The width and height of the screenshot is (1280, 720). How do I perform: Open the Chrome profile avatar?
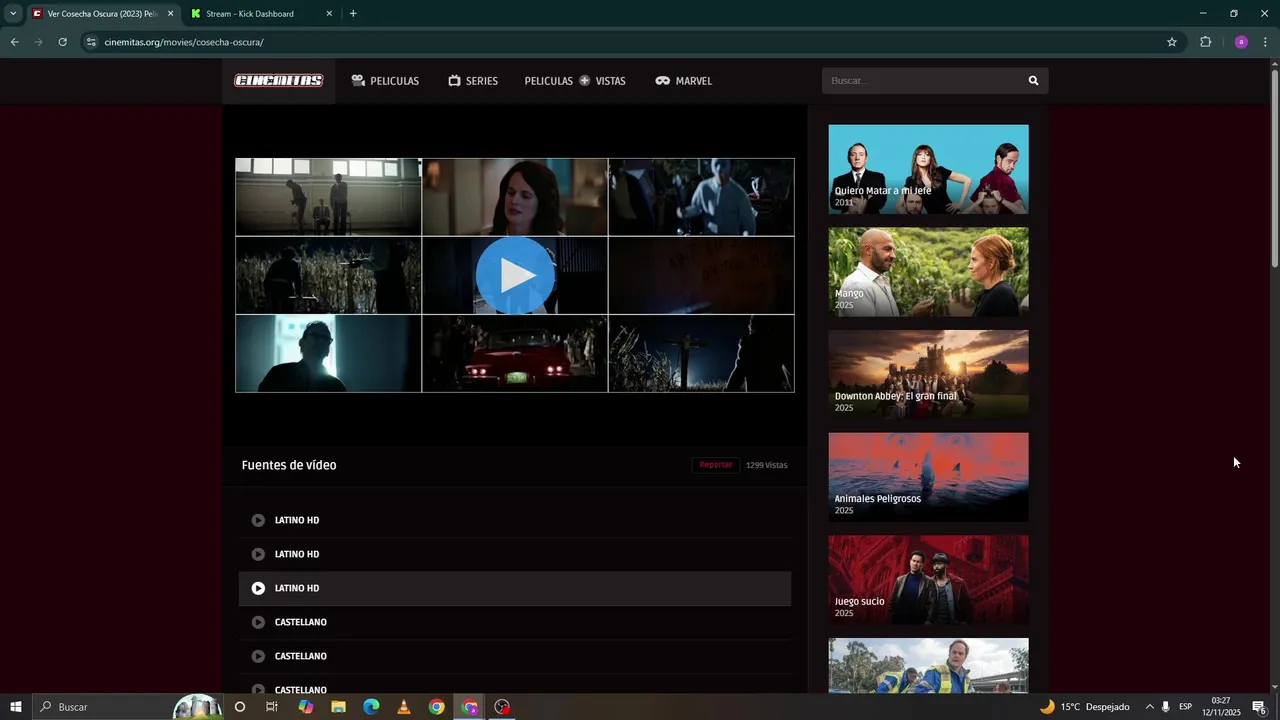[x=1241, y=42]
